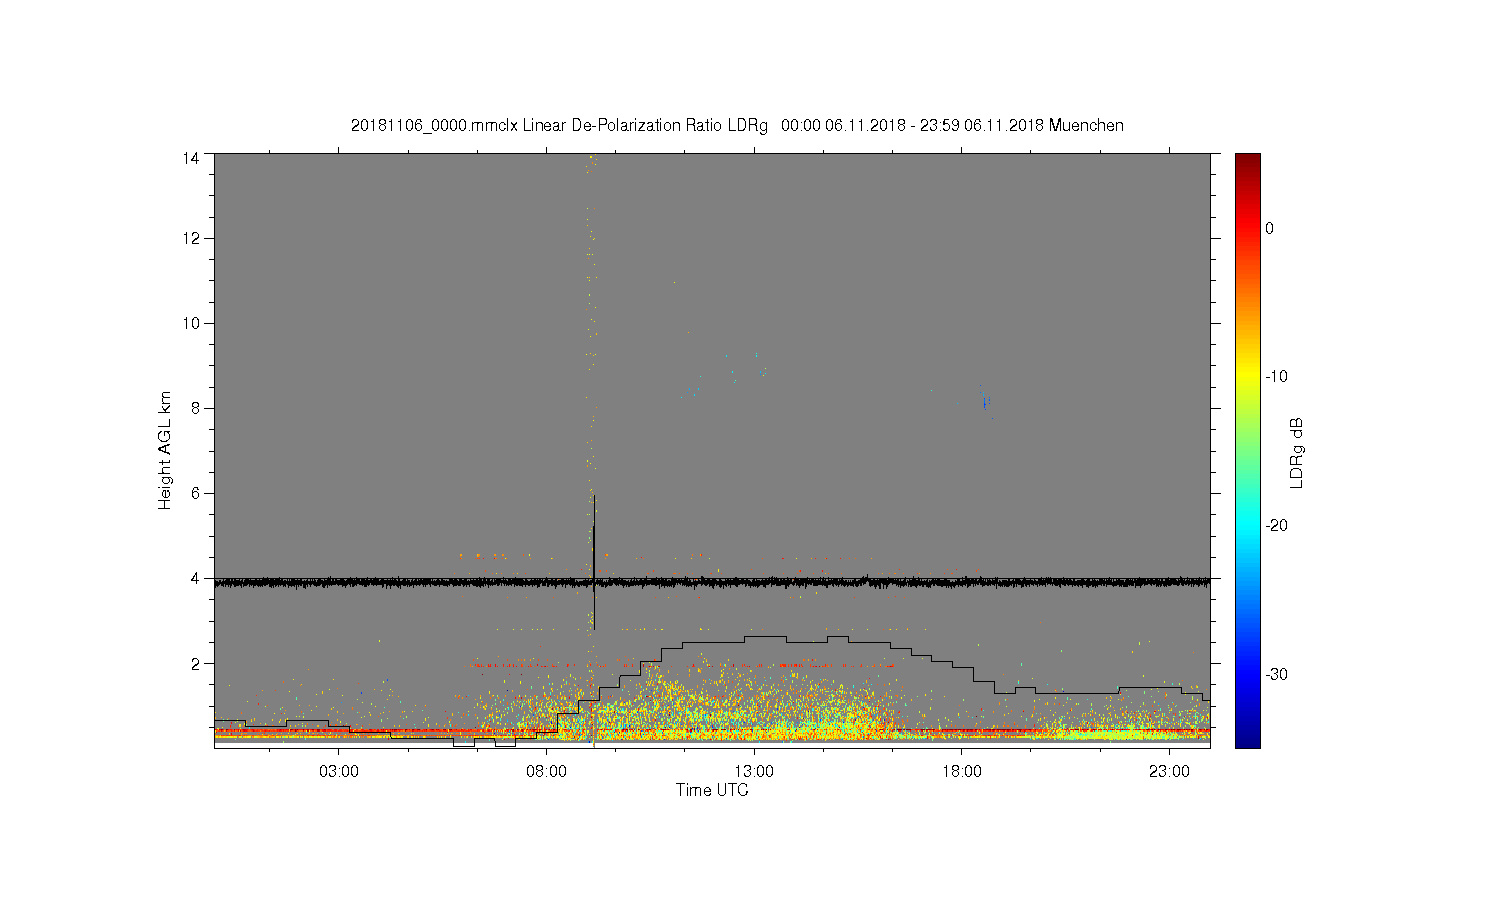This screenshot has width=1500, height=900.
Task: Click the blue echo cluster near 8 km at 18:30
Action: [985, 402]
